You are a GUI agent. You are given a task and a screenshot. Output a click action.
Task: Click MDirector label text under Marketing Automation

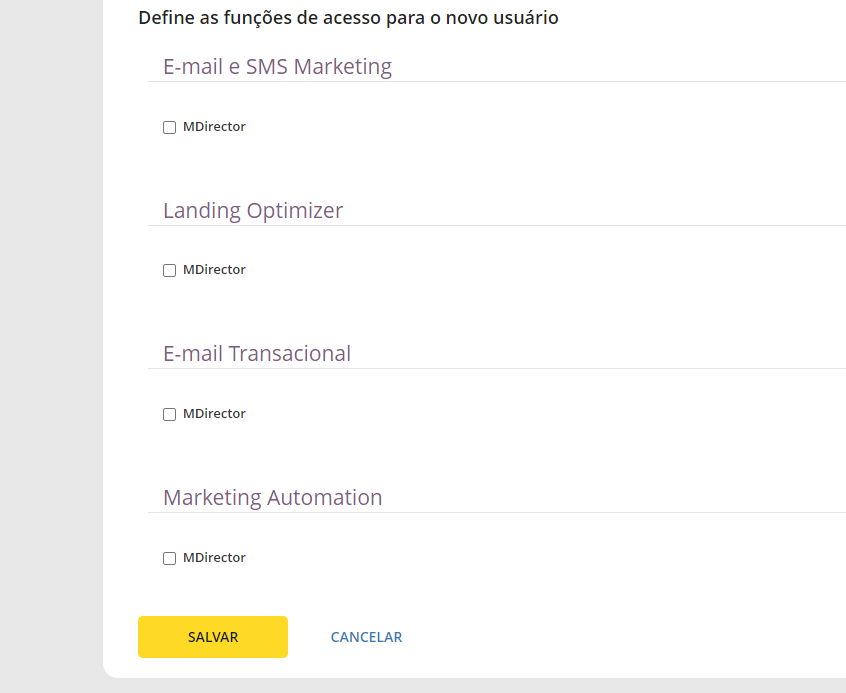coord(214,558)
